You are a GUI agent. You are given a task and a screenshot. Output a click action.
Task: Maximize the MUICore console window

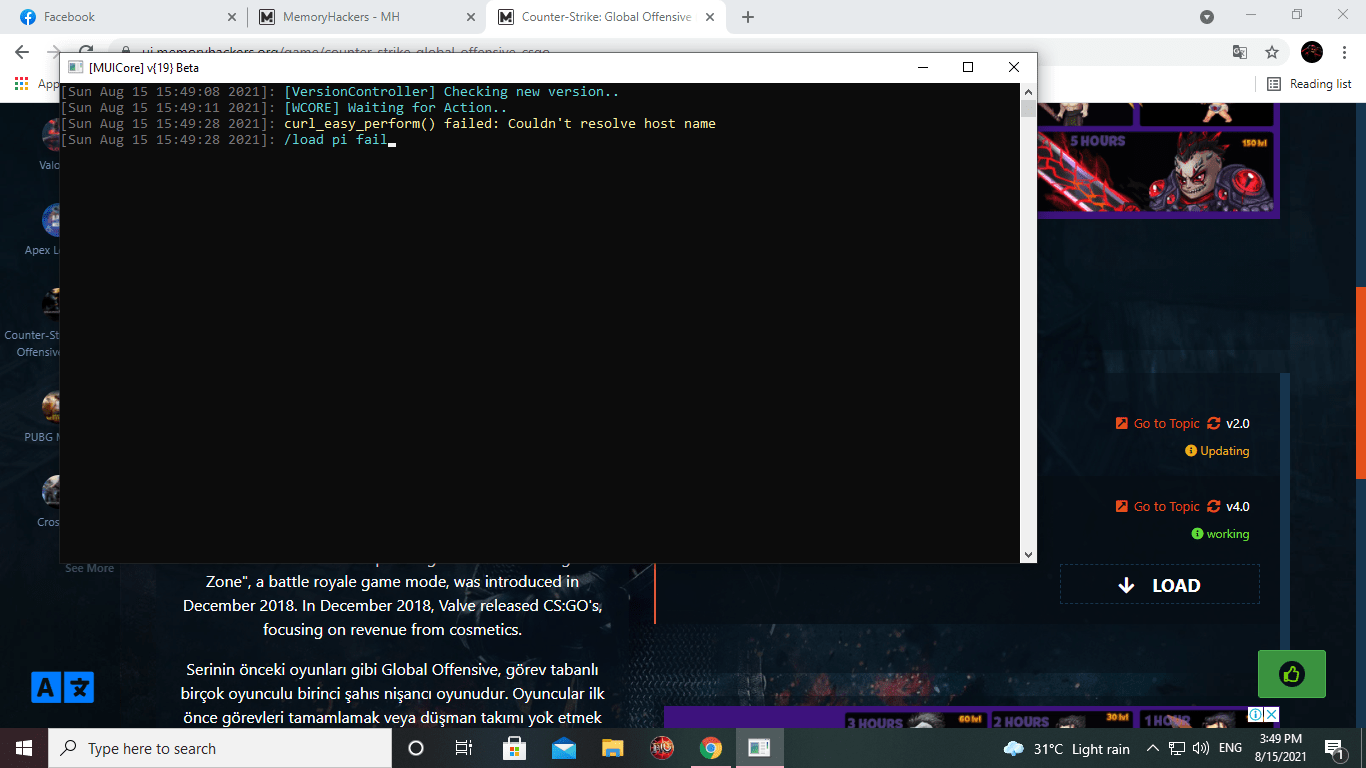tap(967, 67)
